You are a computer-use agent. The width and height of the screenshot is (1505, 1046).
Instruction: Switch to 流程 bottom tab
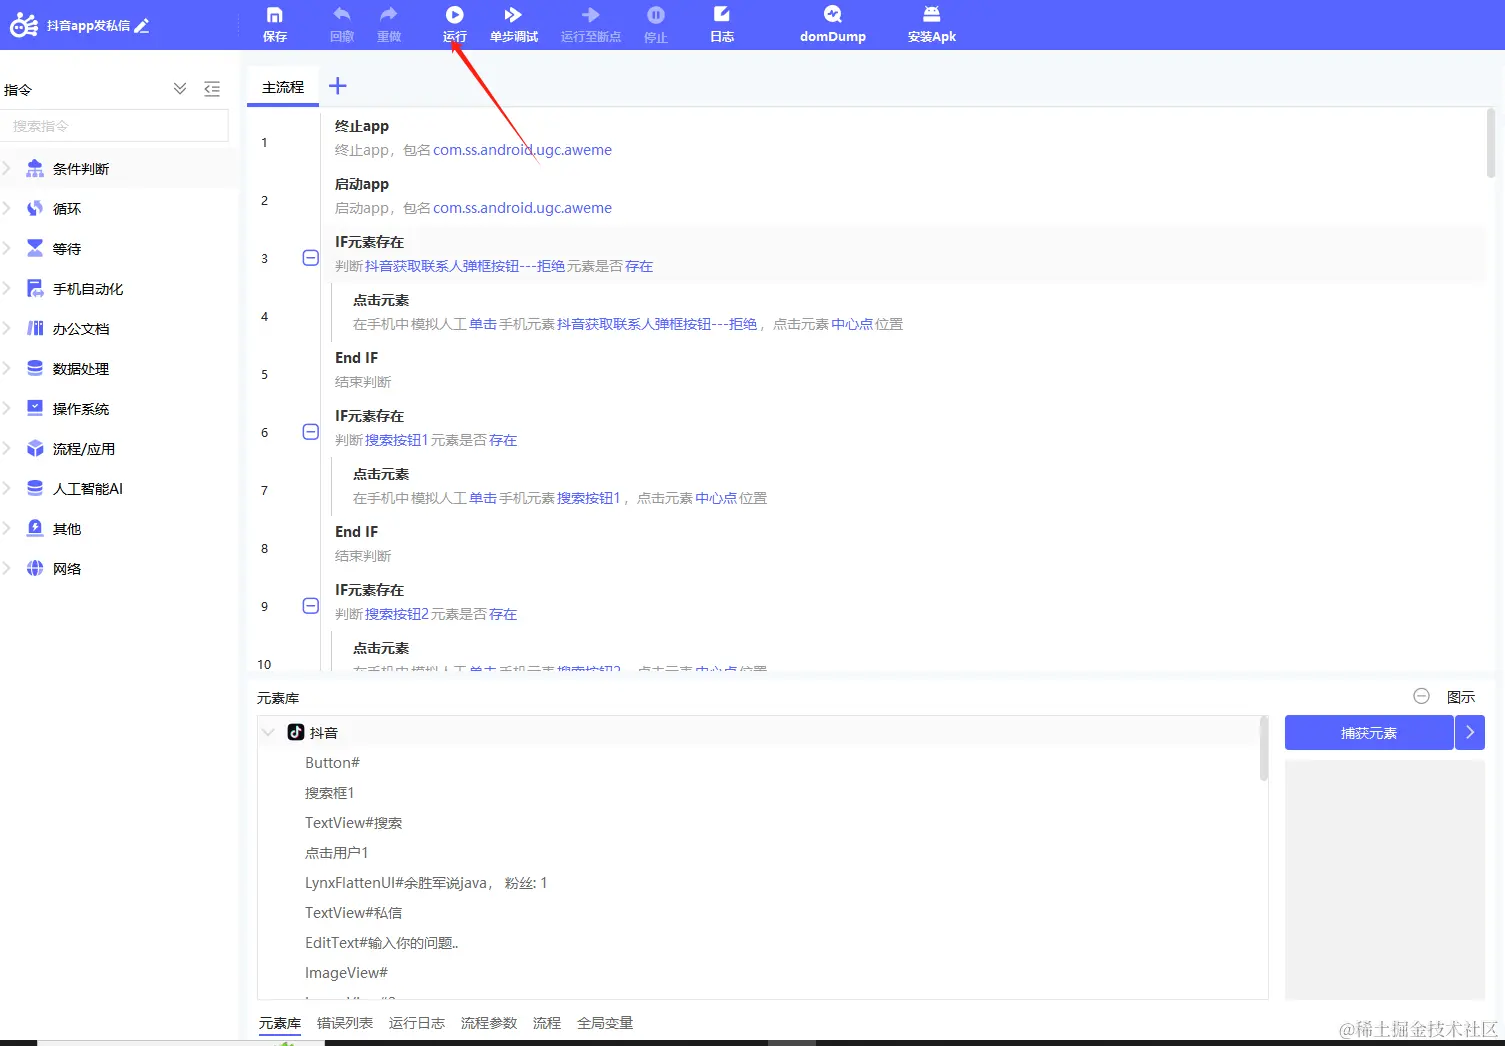tap(547, 1023)
